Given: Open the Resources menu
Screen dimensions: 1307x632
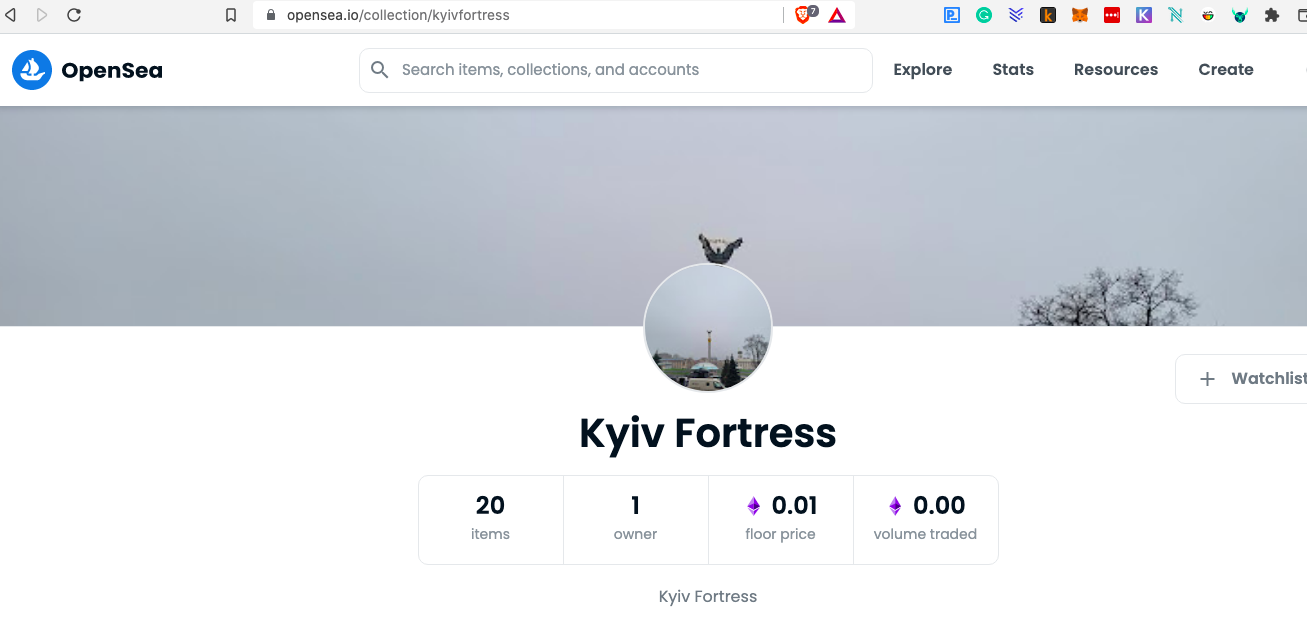Looking at the screenshot, I should (1116, 70).
